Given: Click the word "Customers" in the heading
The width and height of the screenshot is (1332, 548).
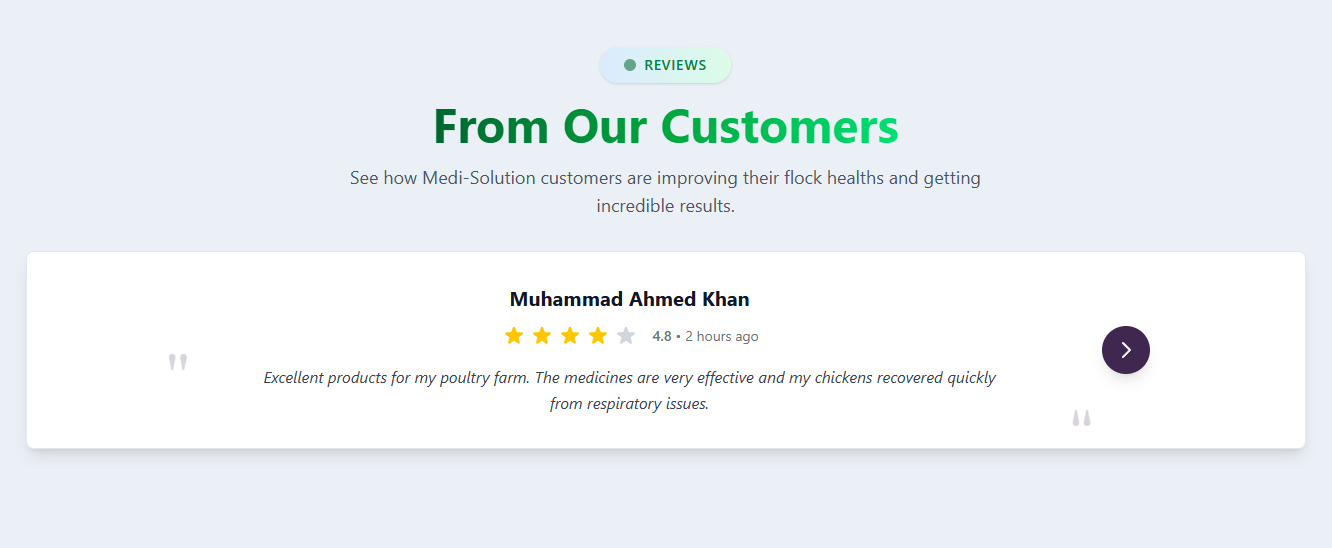Looking at the screenshot, I should pyautogui.click(x=779, y=127).
